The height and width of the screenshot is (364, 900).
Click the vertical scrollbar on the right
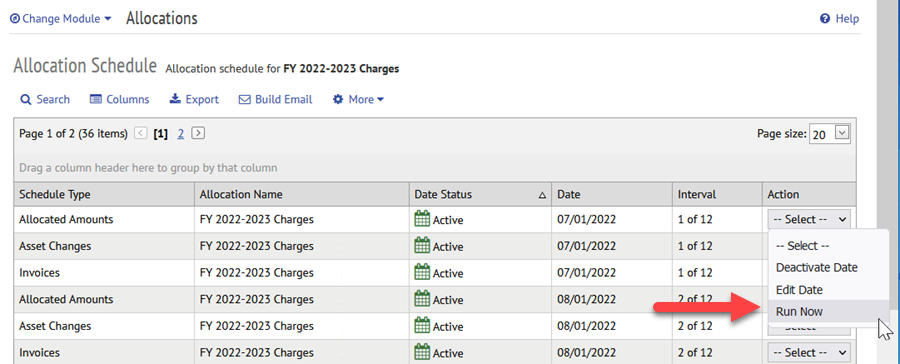point(889,182)
